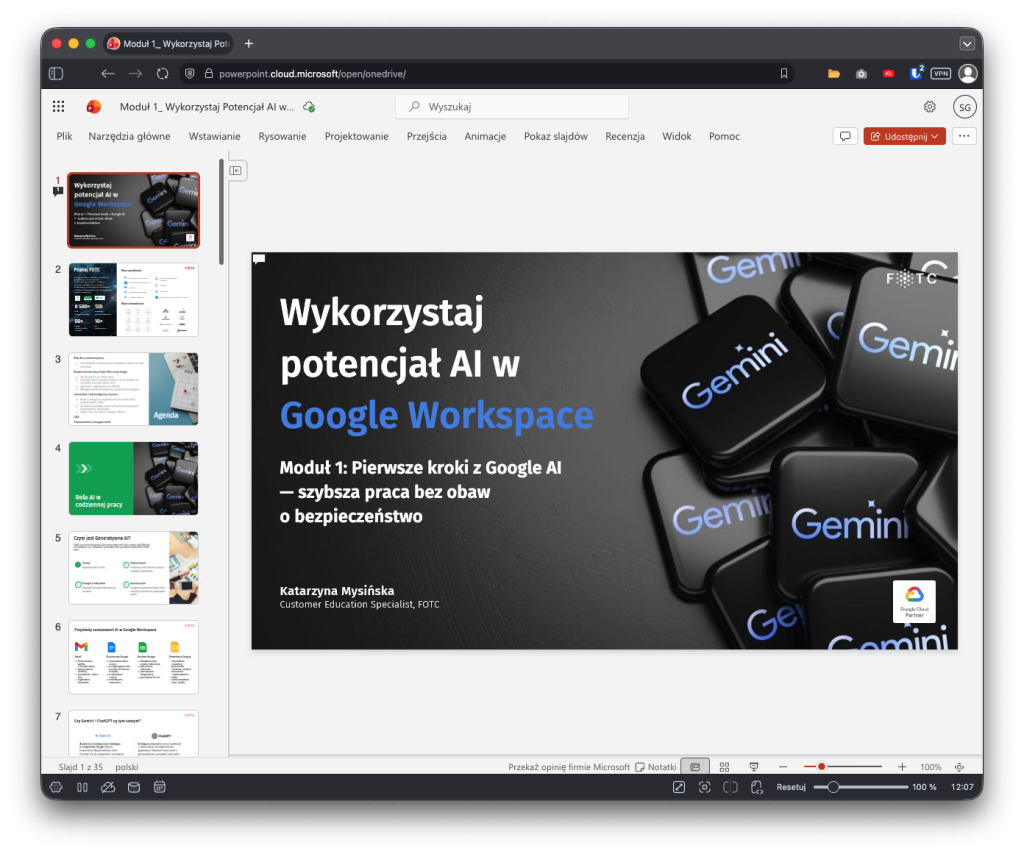Open the Wstawianie tab
The width and height of the screenshot is (1024, 854).
coord(214,136)
